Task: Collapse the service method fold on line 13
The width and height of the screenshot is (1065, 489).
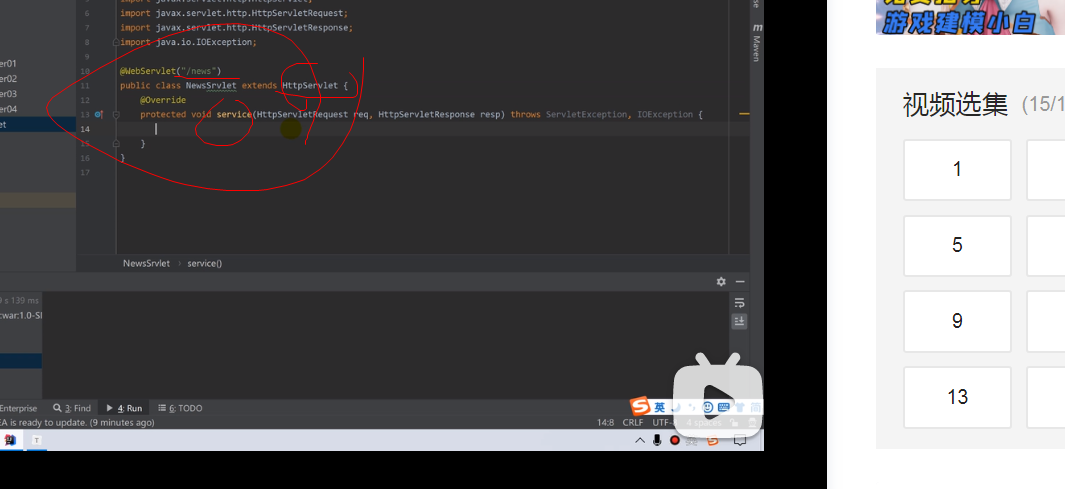Action: click(x=116, y=115)
